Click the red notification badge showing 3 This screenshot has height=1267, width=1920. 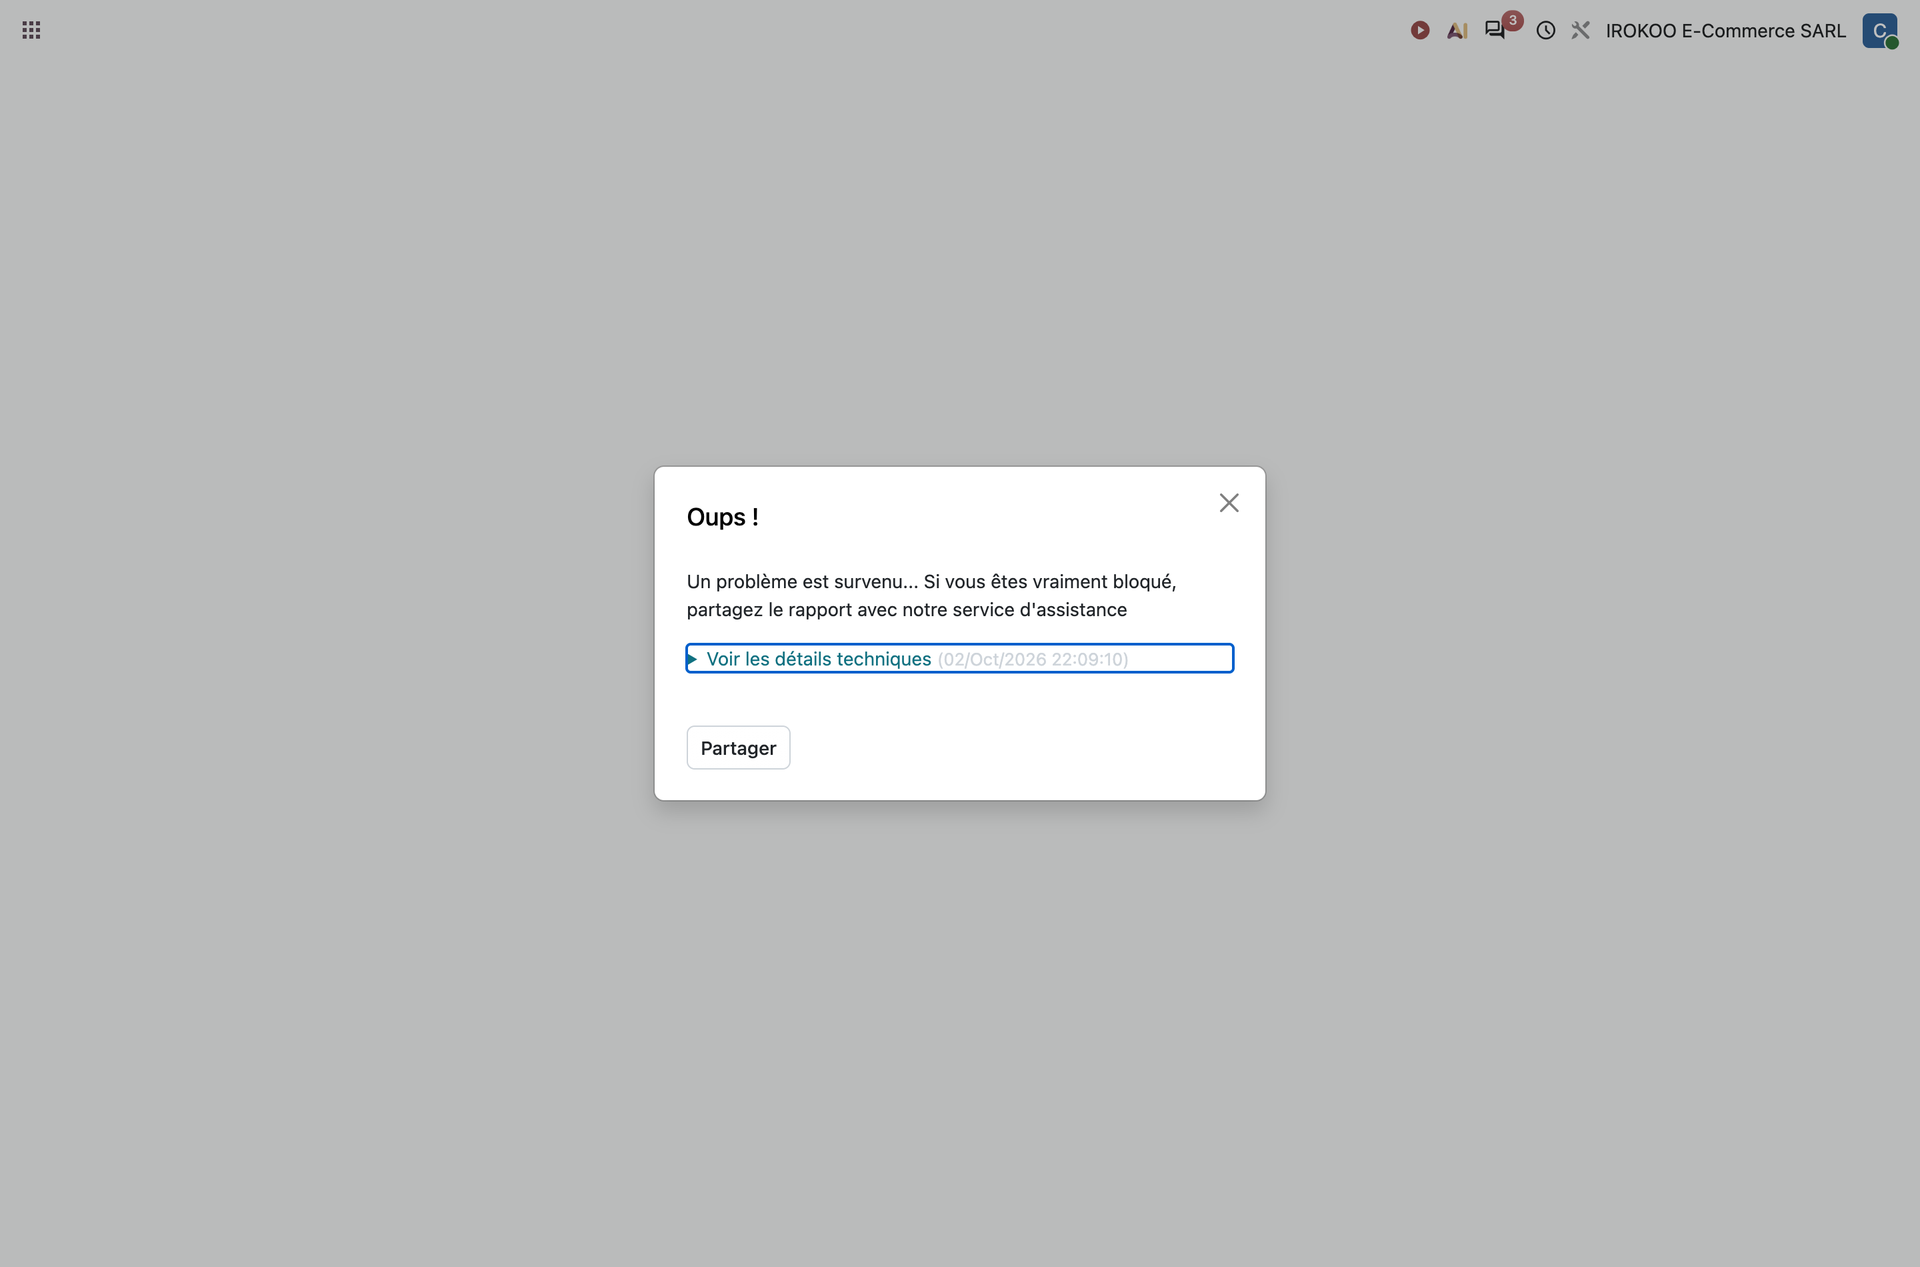coord(1513,20)
